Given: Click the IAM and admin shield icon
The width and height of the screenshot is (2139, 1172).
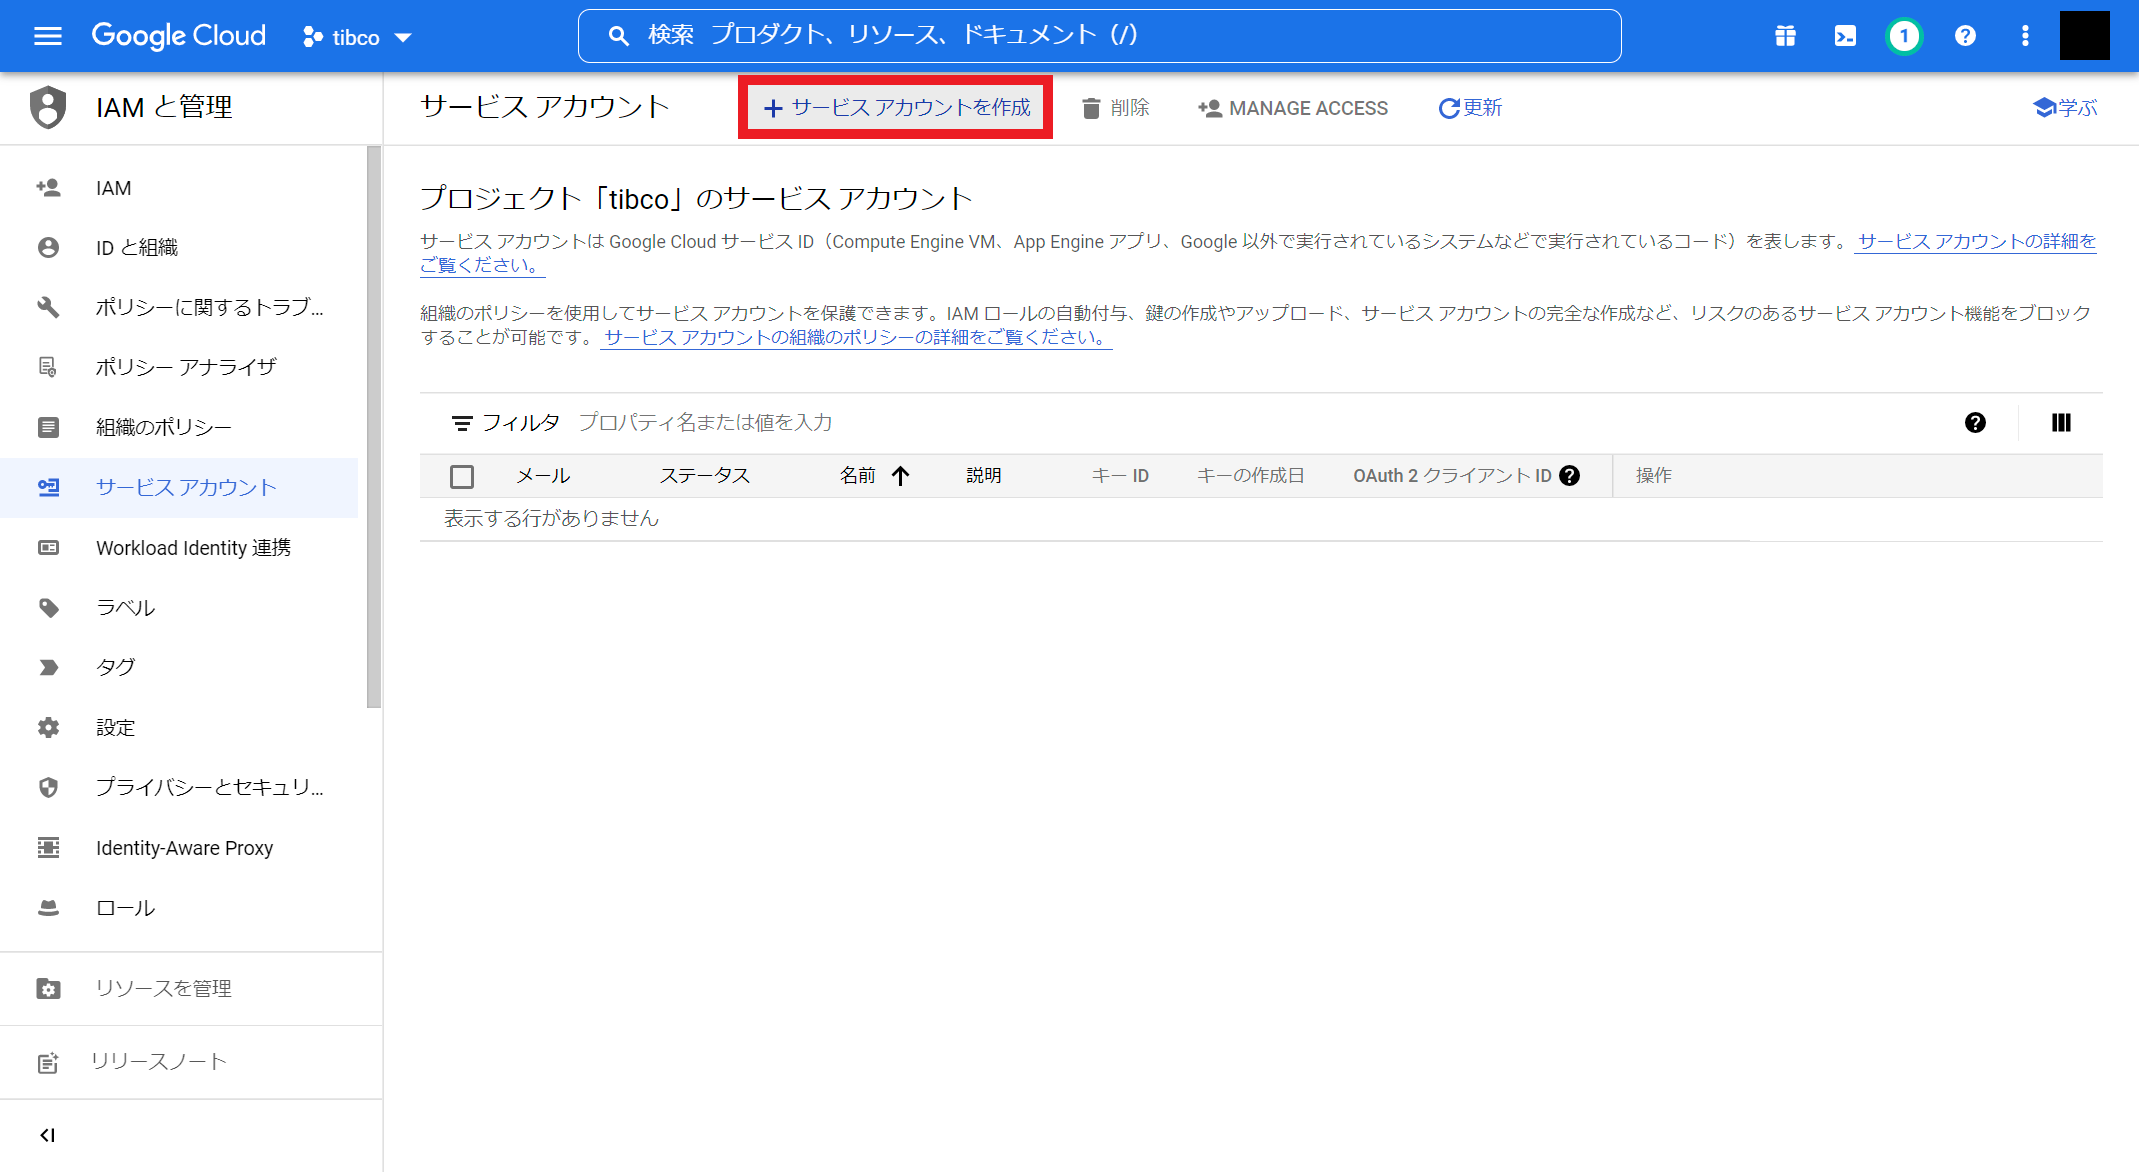Looking at the screenshot, I should coord(47,107).
